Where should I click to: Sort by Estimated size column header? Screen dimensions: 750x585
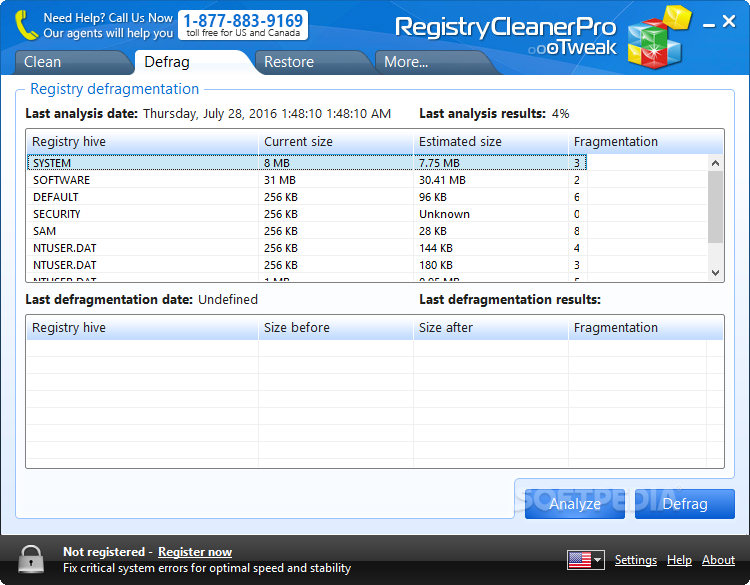point(491,142)
